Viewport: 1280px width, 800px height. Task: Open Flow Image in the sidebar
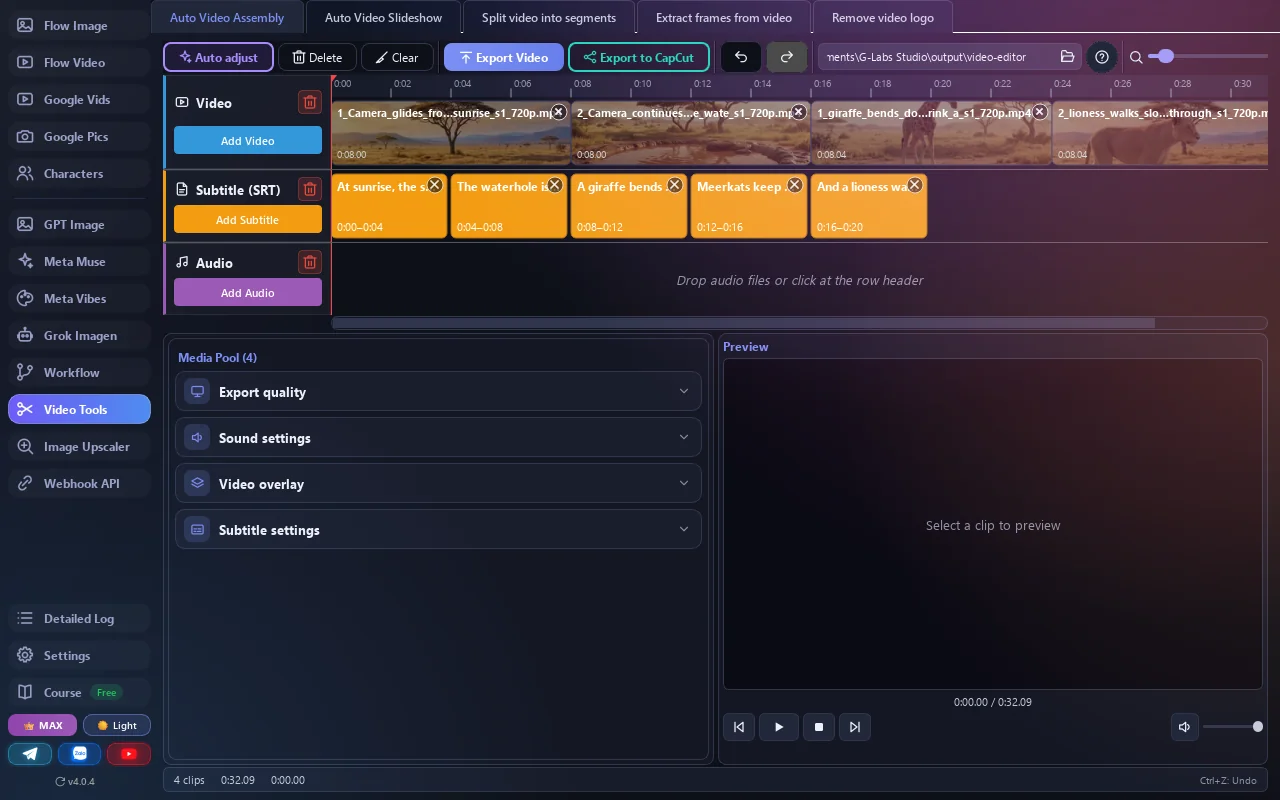click(x=79, y=26)
